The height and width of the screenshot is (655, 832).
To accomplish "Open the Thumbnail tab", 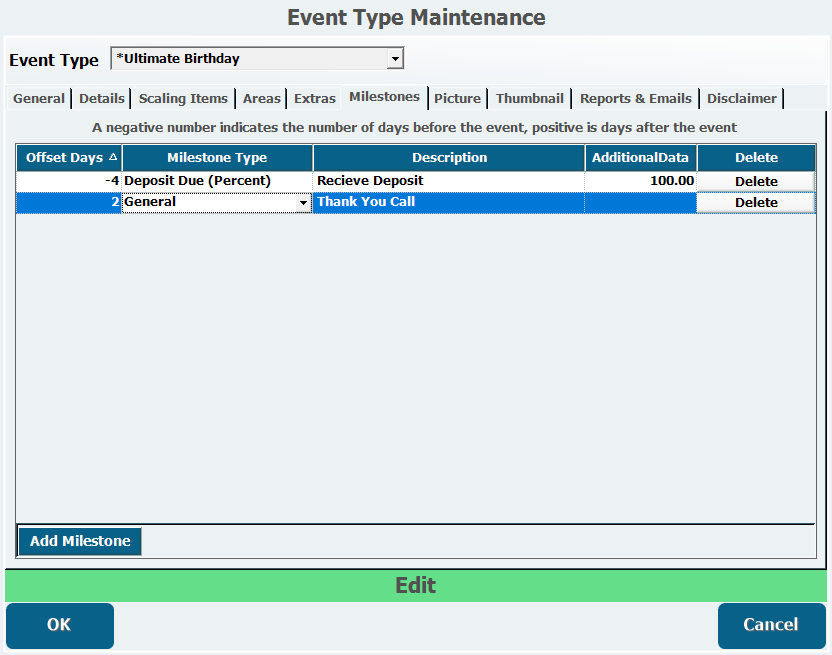I will point(530,99).
